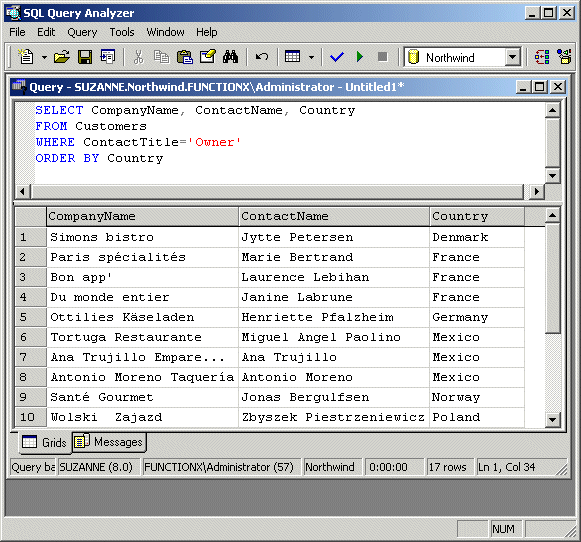Image resolution: width=581 pixels, height=542 pixels.
Task: Open the Query menu
Action: 82,32
